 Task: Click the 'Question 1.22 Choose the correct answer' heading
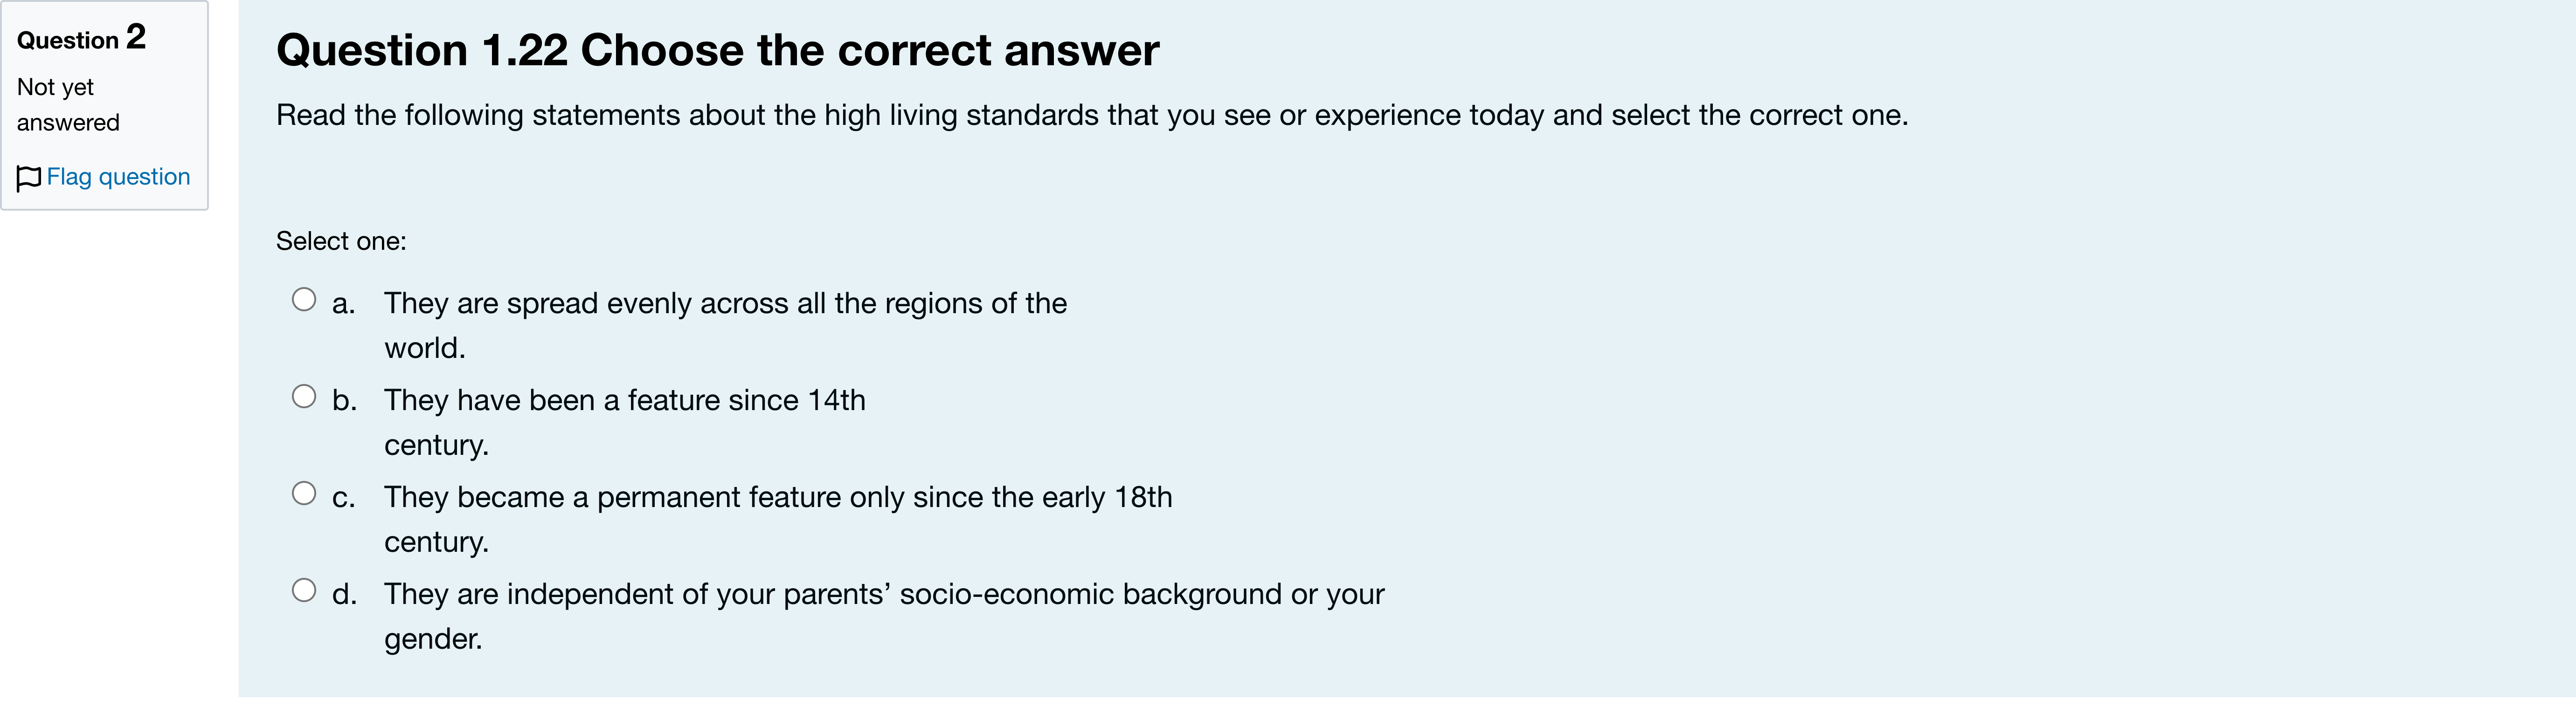tap(717, 50)
